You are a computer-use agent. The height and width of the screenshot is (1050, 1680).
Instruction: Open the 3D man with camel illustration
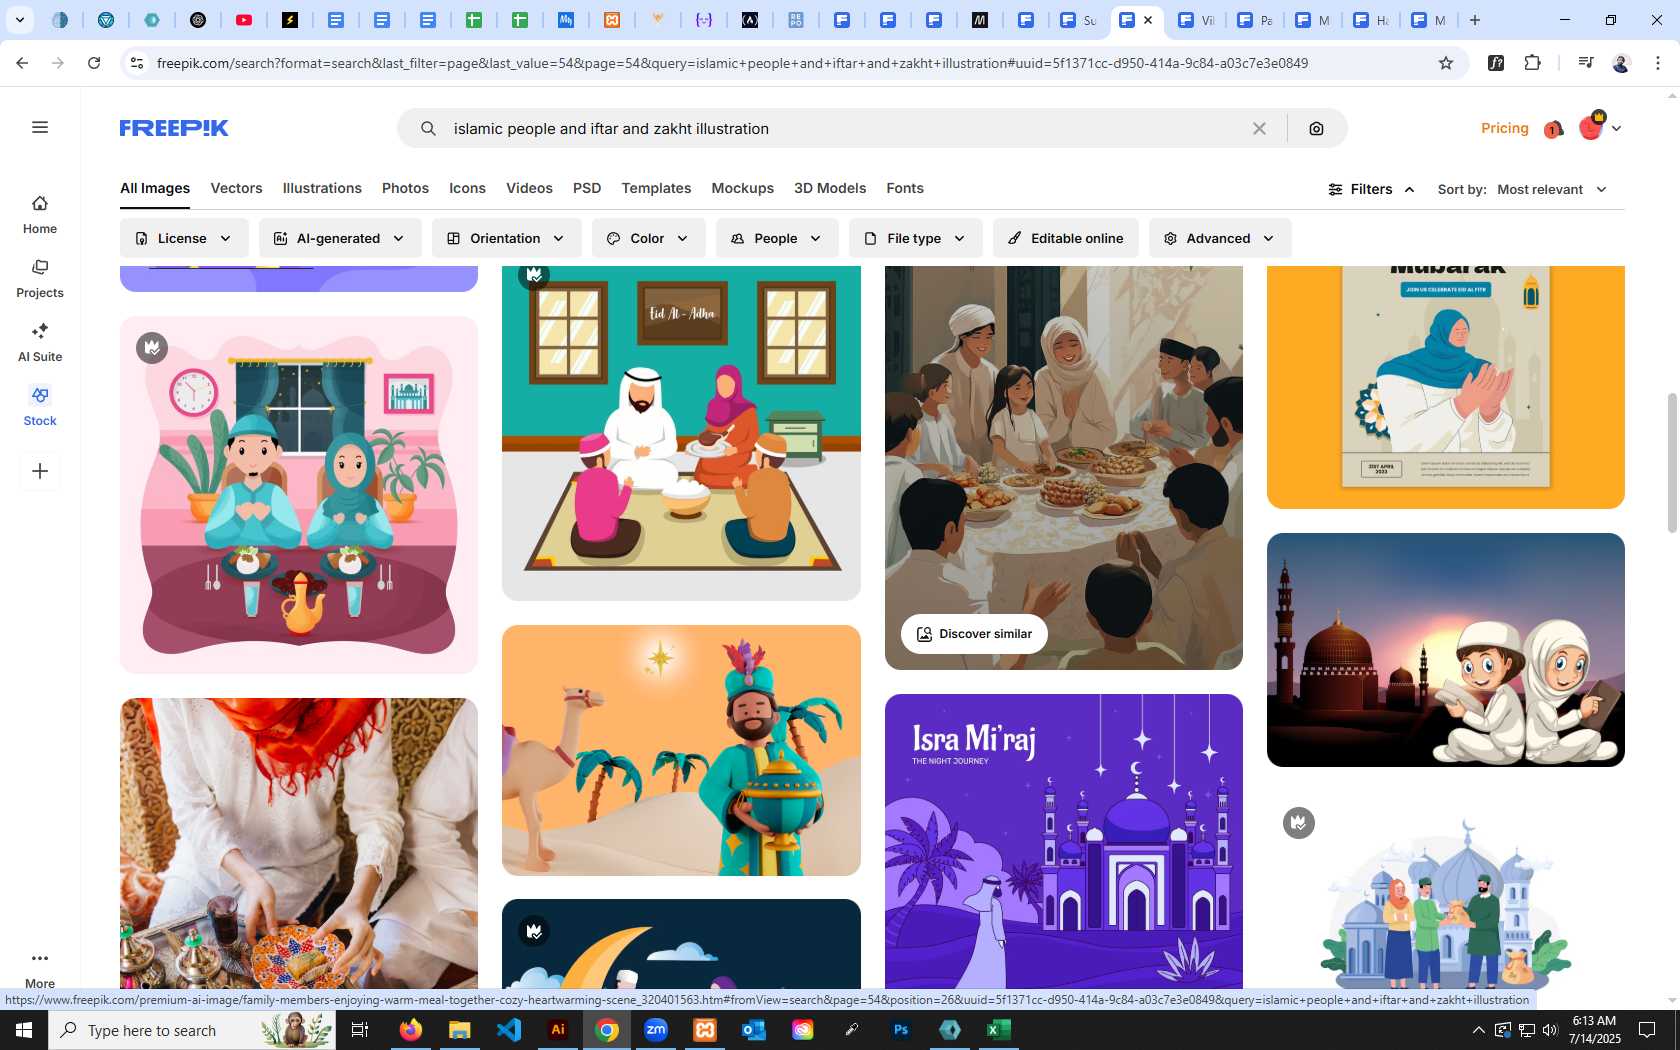(x=681, y=750)
